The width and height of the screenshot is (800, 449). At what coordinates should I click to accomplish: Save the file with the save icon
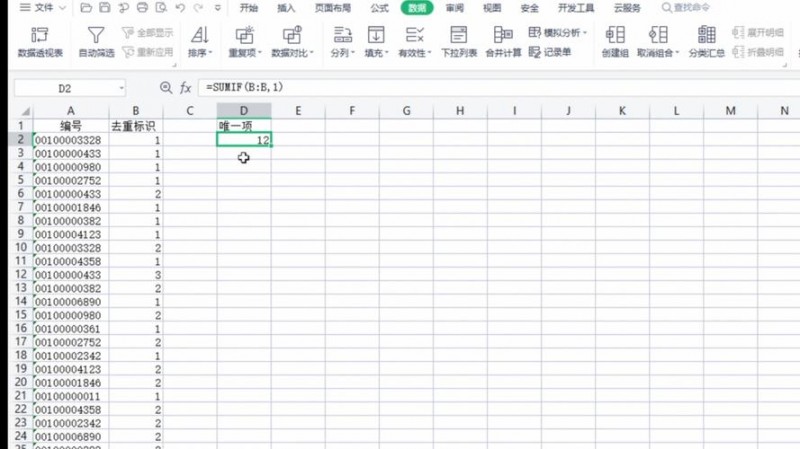click(105, 8)
